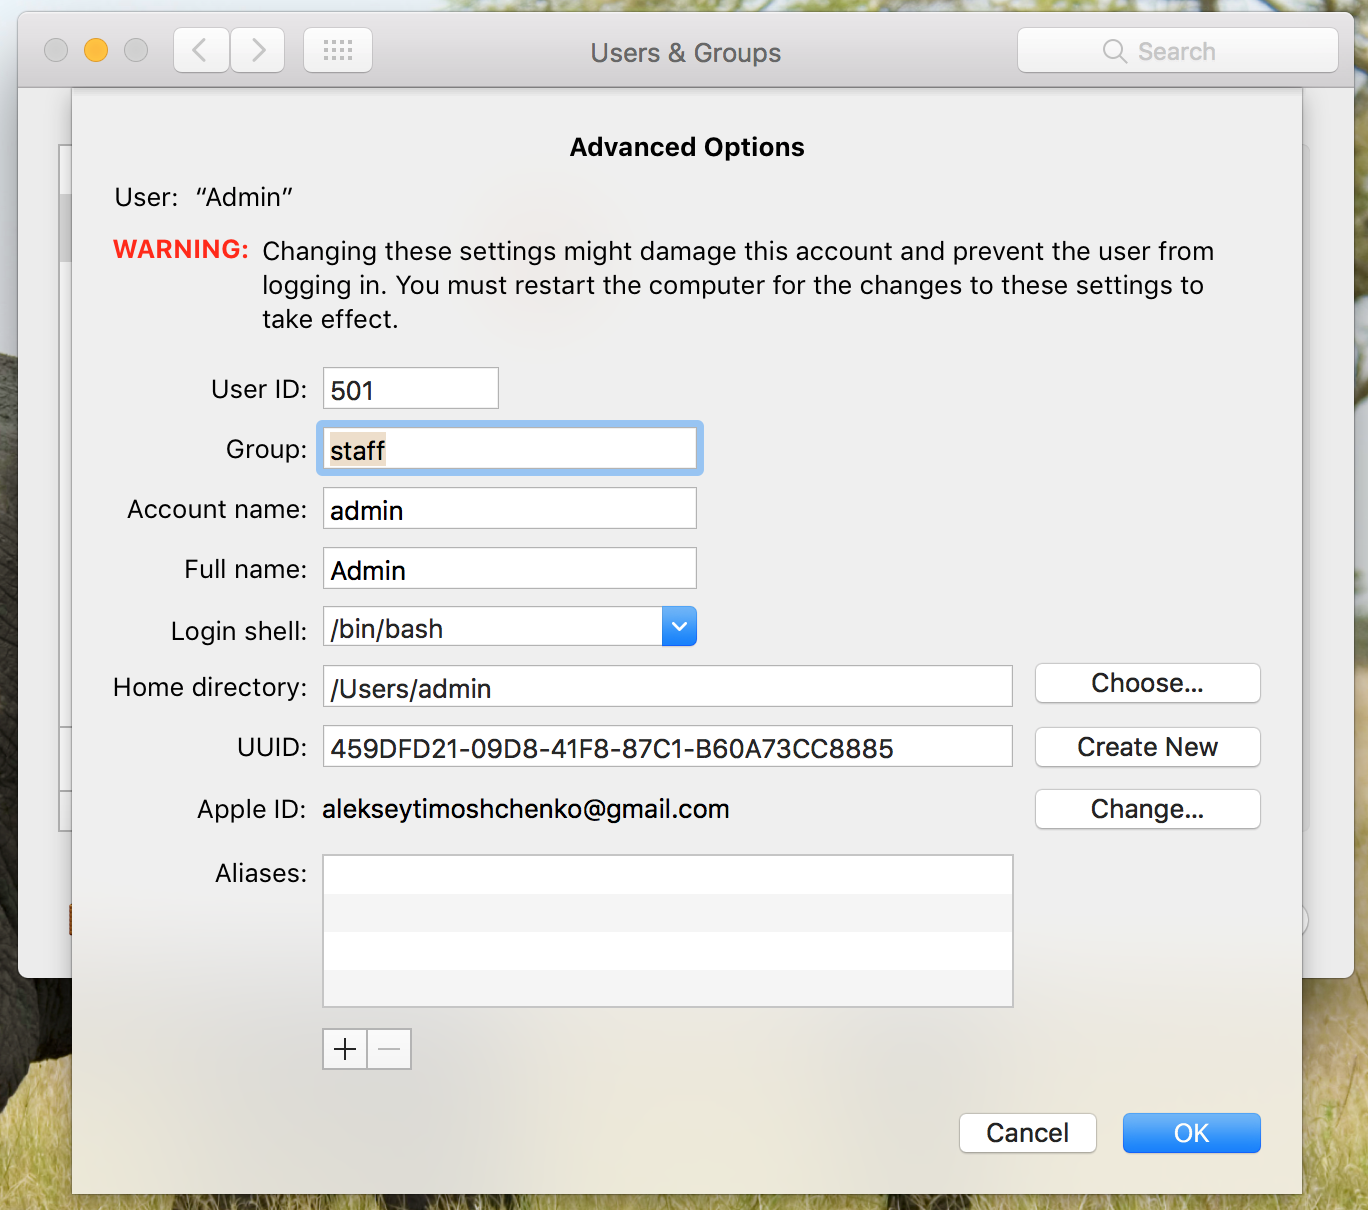Select the staff text in the Group field

click(x=356, y=449)
